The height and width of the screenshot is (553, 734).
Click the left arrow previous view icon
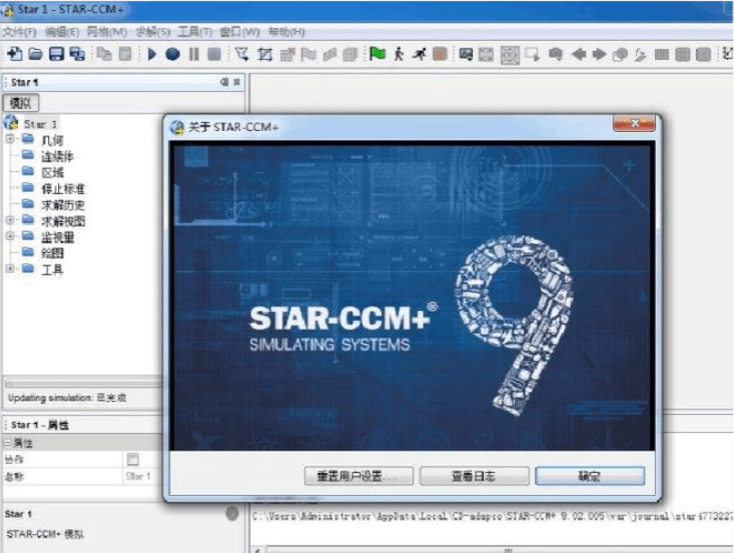pyautogui.click(x=579, y=54)
